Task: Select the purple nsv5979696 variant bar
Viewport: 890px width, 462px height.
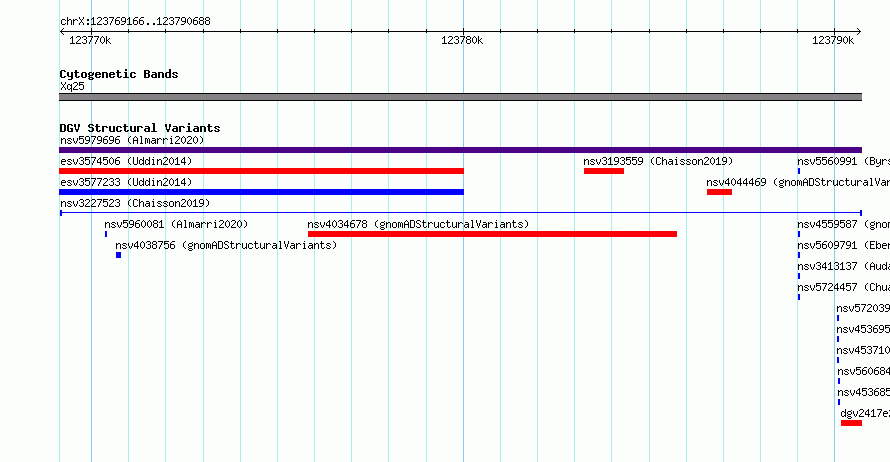Action: [x=460, y=150]
